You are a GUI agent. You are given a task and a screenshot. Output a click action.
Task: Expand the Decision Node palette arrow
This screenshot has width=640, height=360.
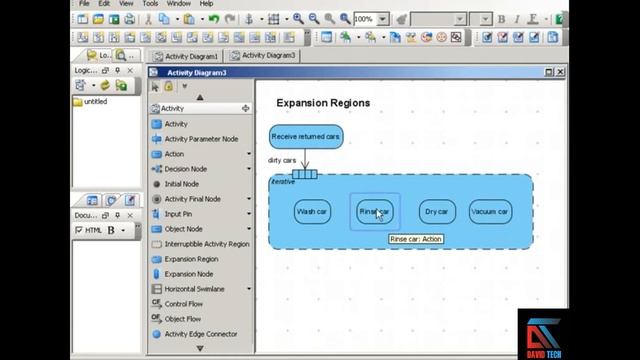(249, 169)
